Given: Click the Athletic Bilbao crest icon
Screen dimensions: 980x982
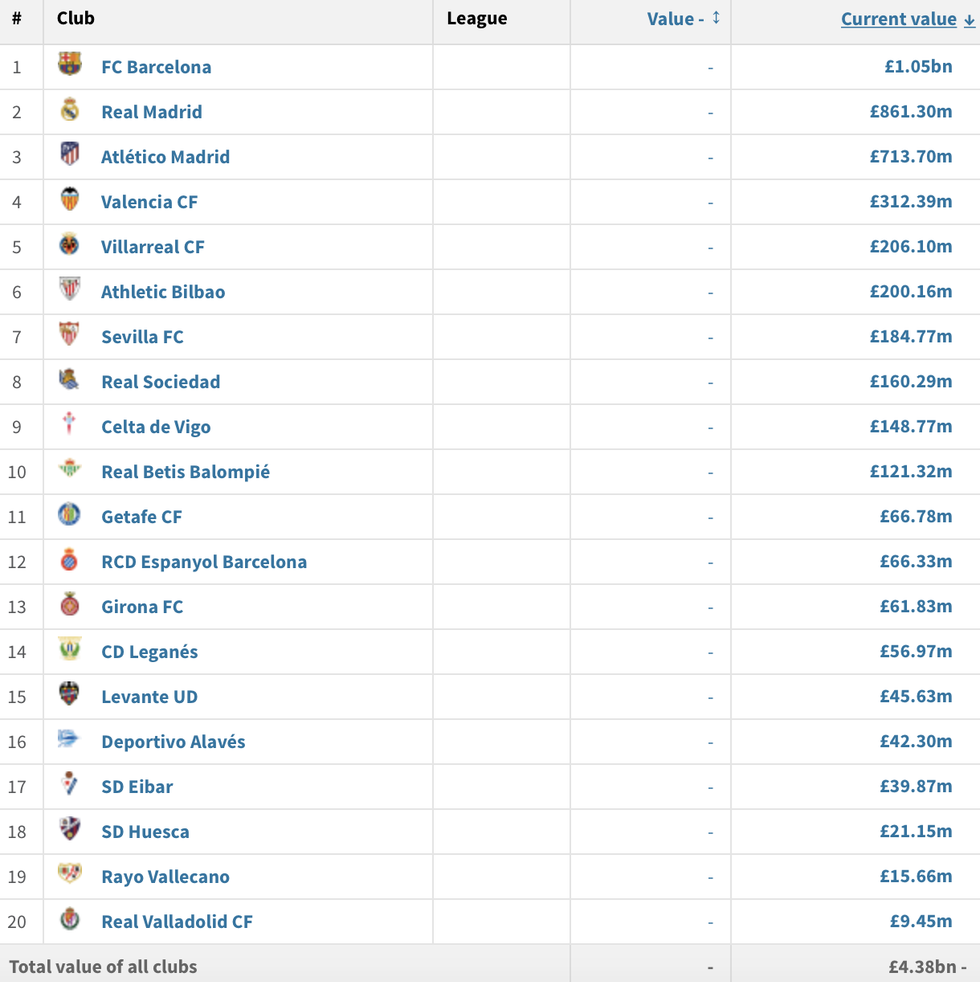Looking at the screenshot, I should click(x=70, y=290).
